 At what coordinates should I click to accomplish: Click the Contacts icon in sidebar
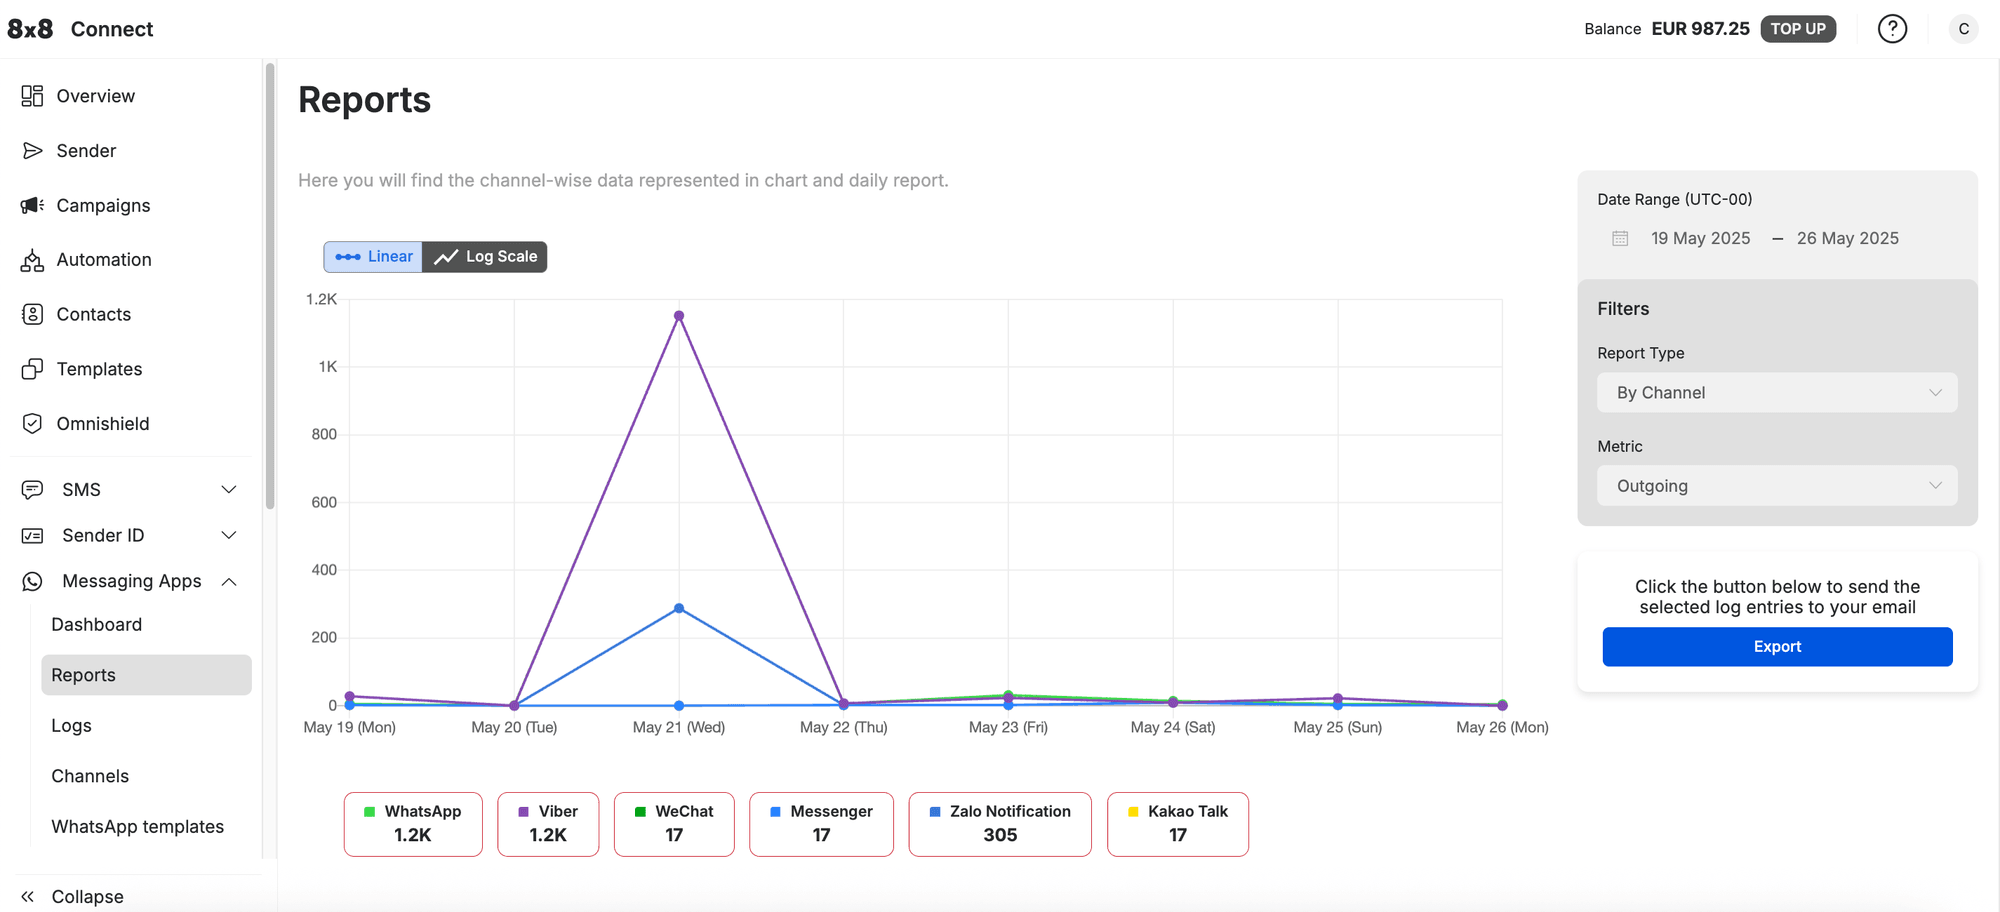pyautogui.click(x=32, y=314)
